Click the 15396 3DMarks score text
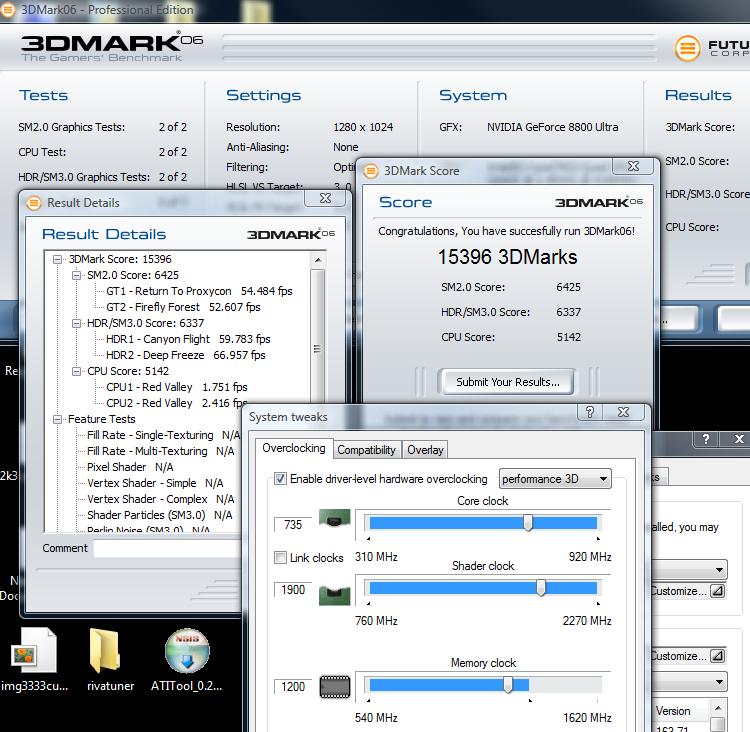The image size is (750, 732). pos(507,257)
